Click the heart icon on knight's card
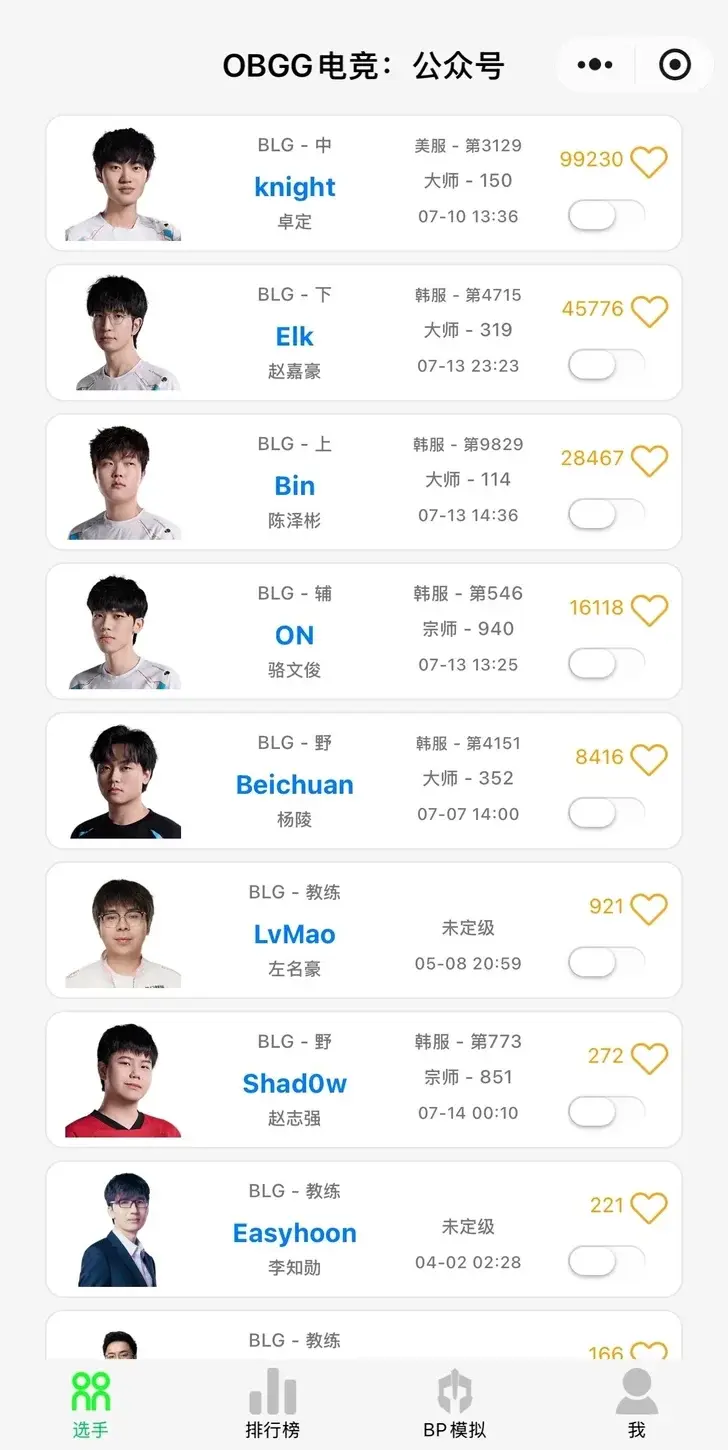The width and height of the screenshot is (728, 1450). [x=649, y=162]
